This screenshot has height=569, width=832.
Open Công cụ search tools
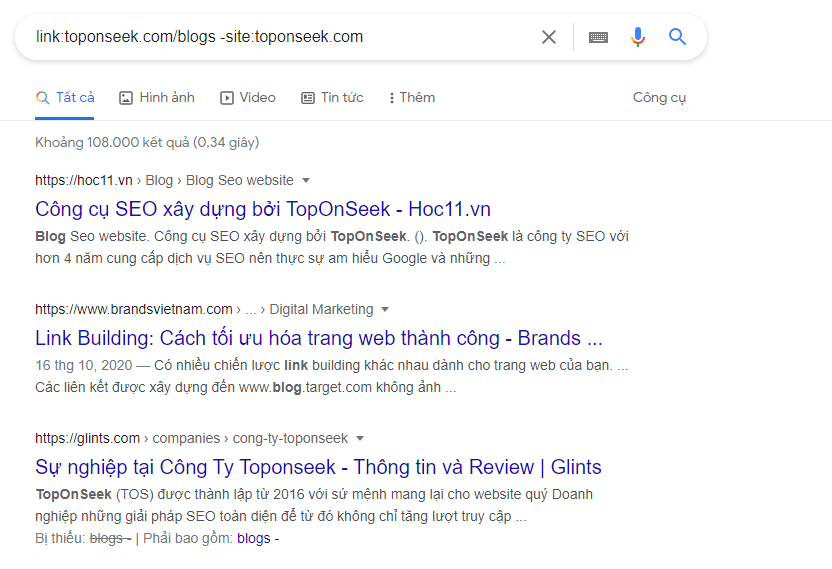click(659, 97)
